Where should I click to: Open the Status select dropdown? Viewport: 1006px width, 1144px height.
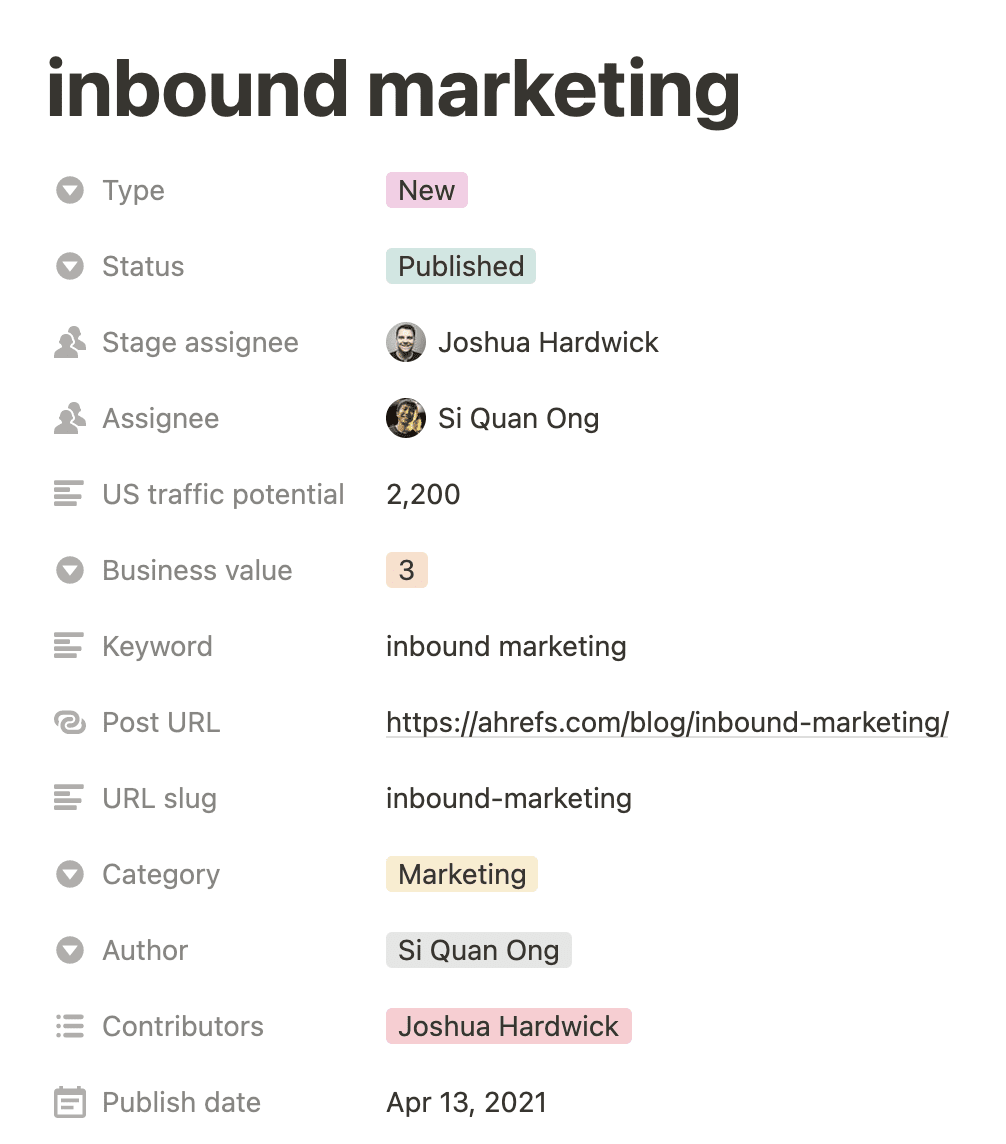tap(68, 266)
